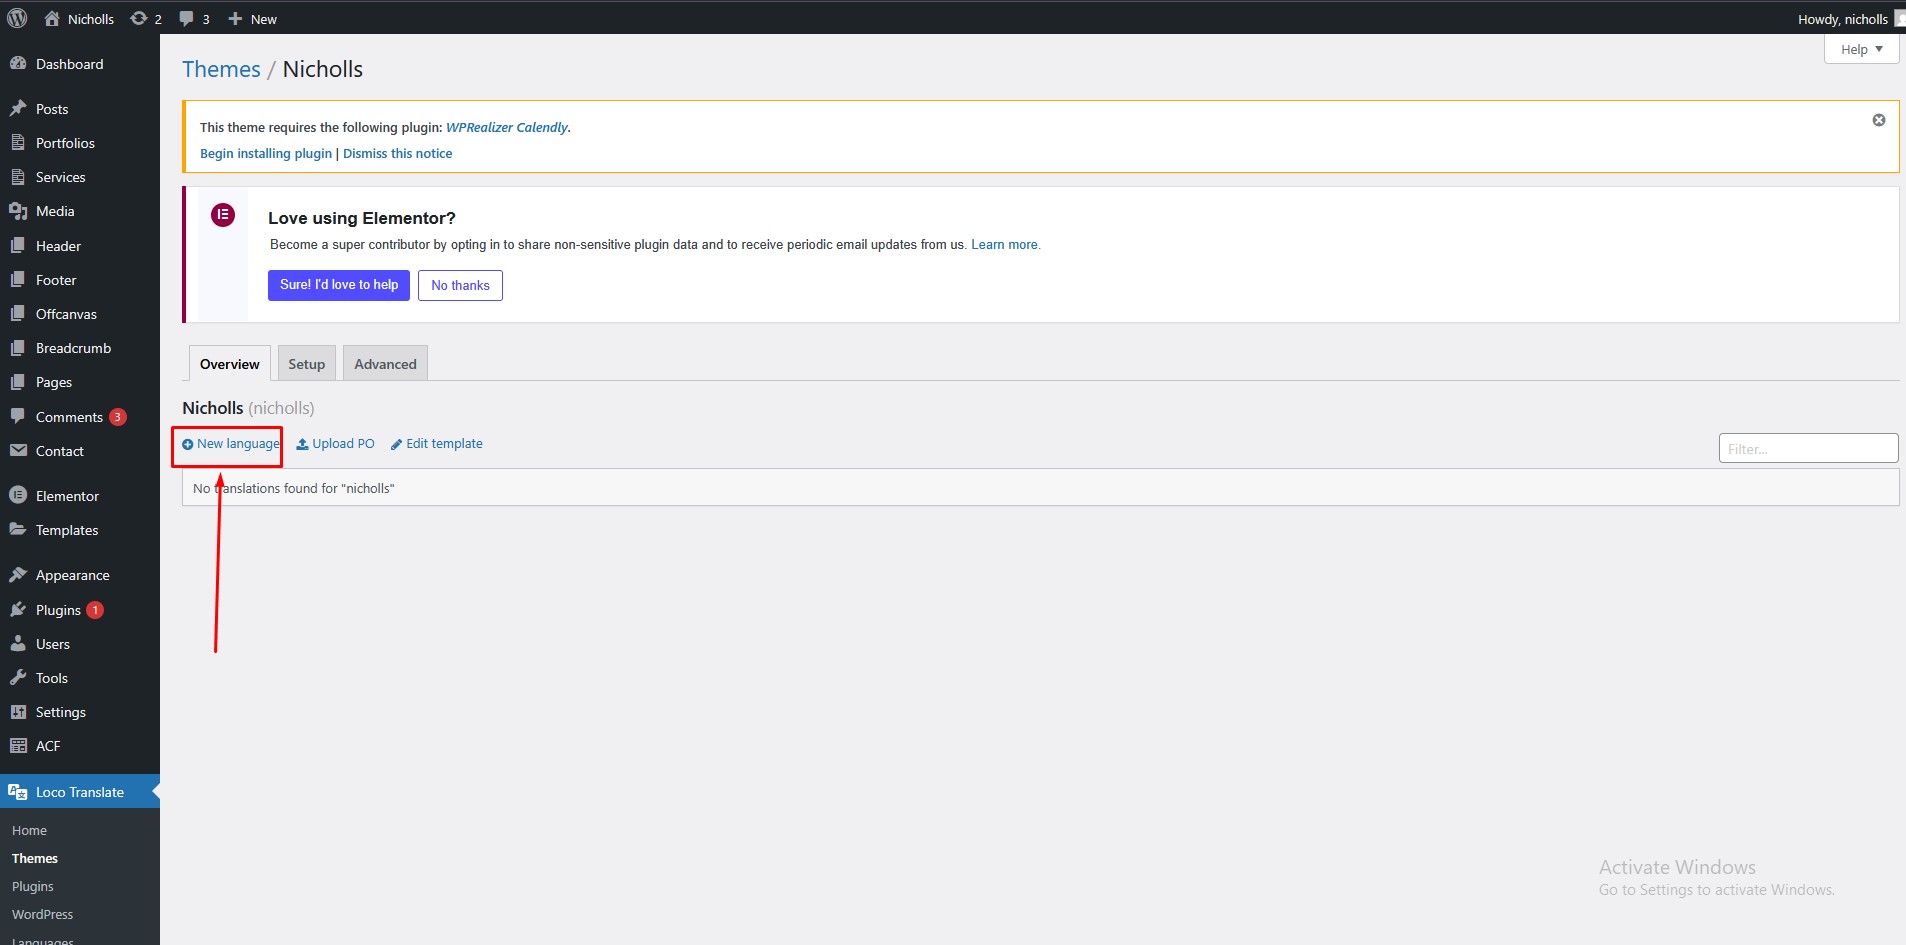The height and width of the screenshot is (945, 1906).
Task: Open Loco Translate WordPress submenu
Action: coord(43,914)
